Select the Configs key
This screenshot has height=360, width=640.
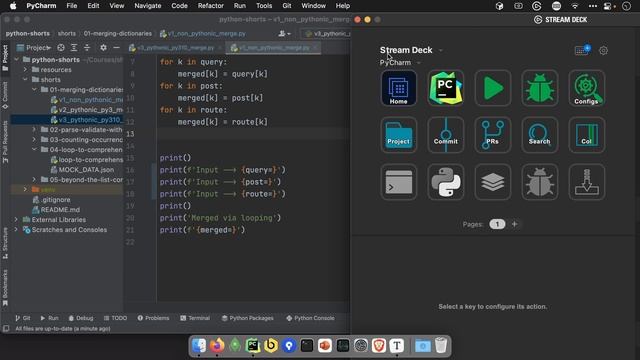point(587,88)
